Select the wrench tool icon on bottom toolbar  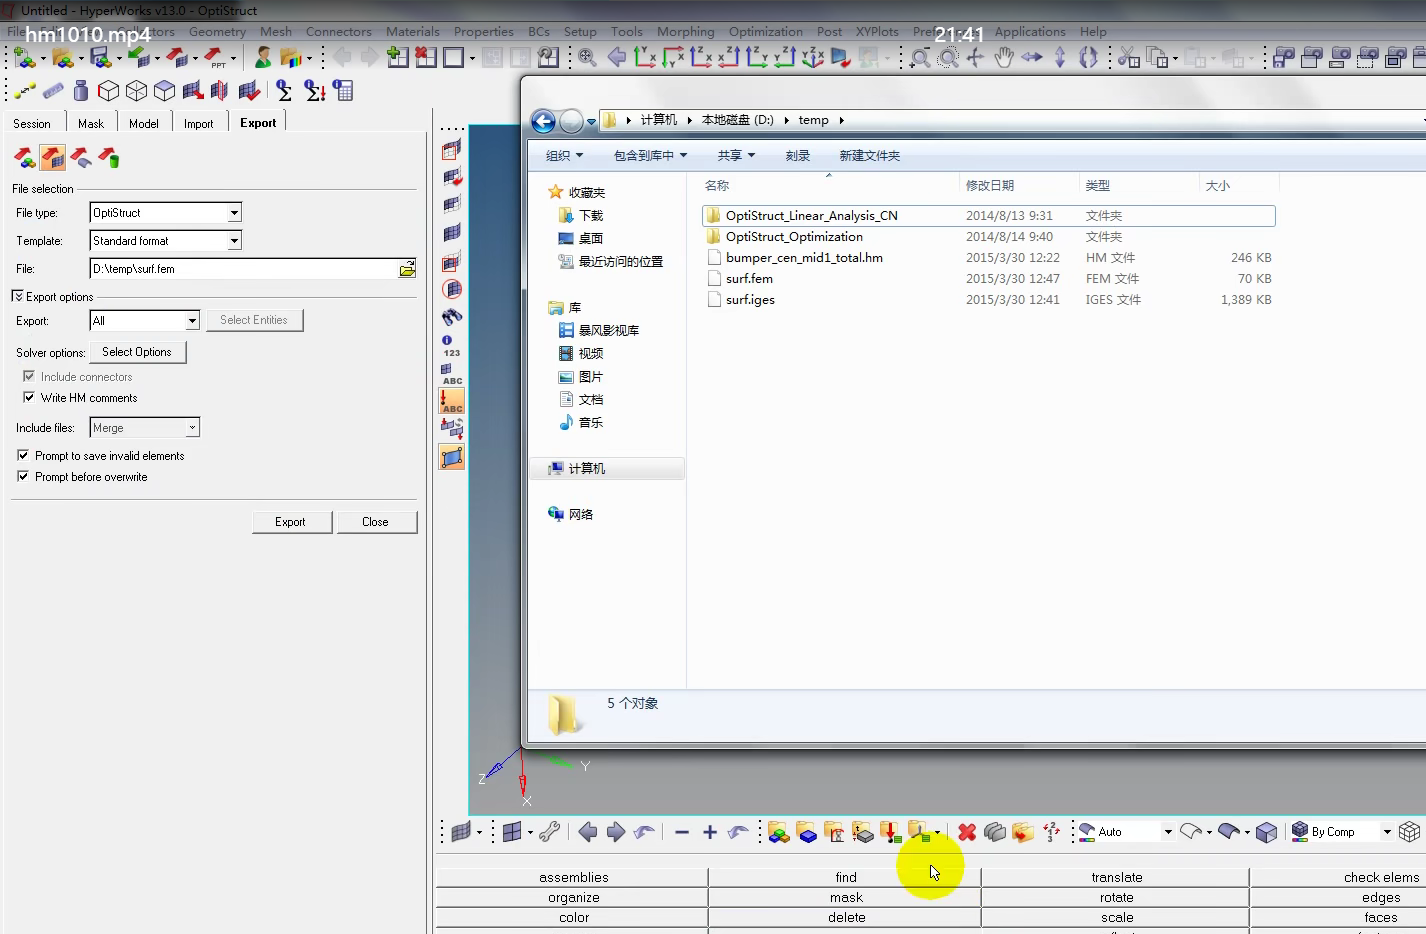551,832
